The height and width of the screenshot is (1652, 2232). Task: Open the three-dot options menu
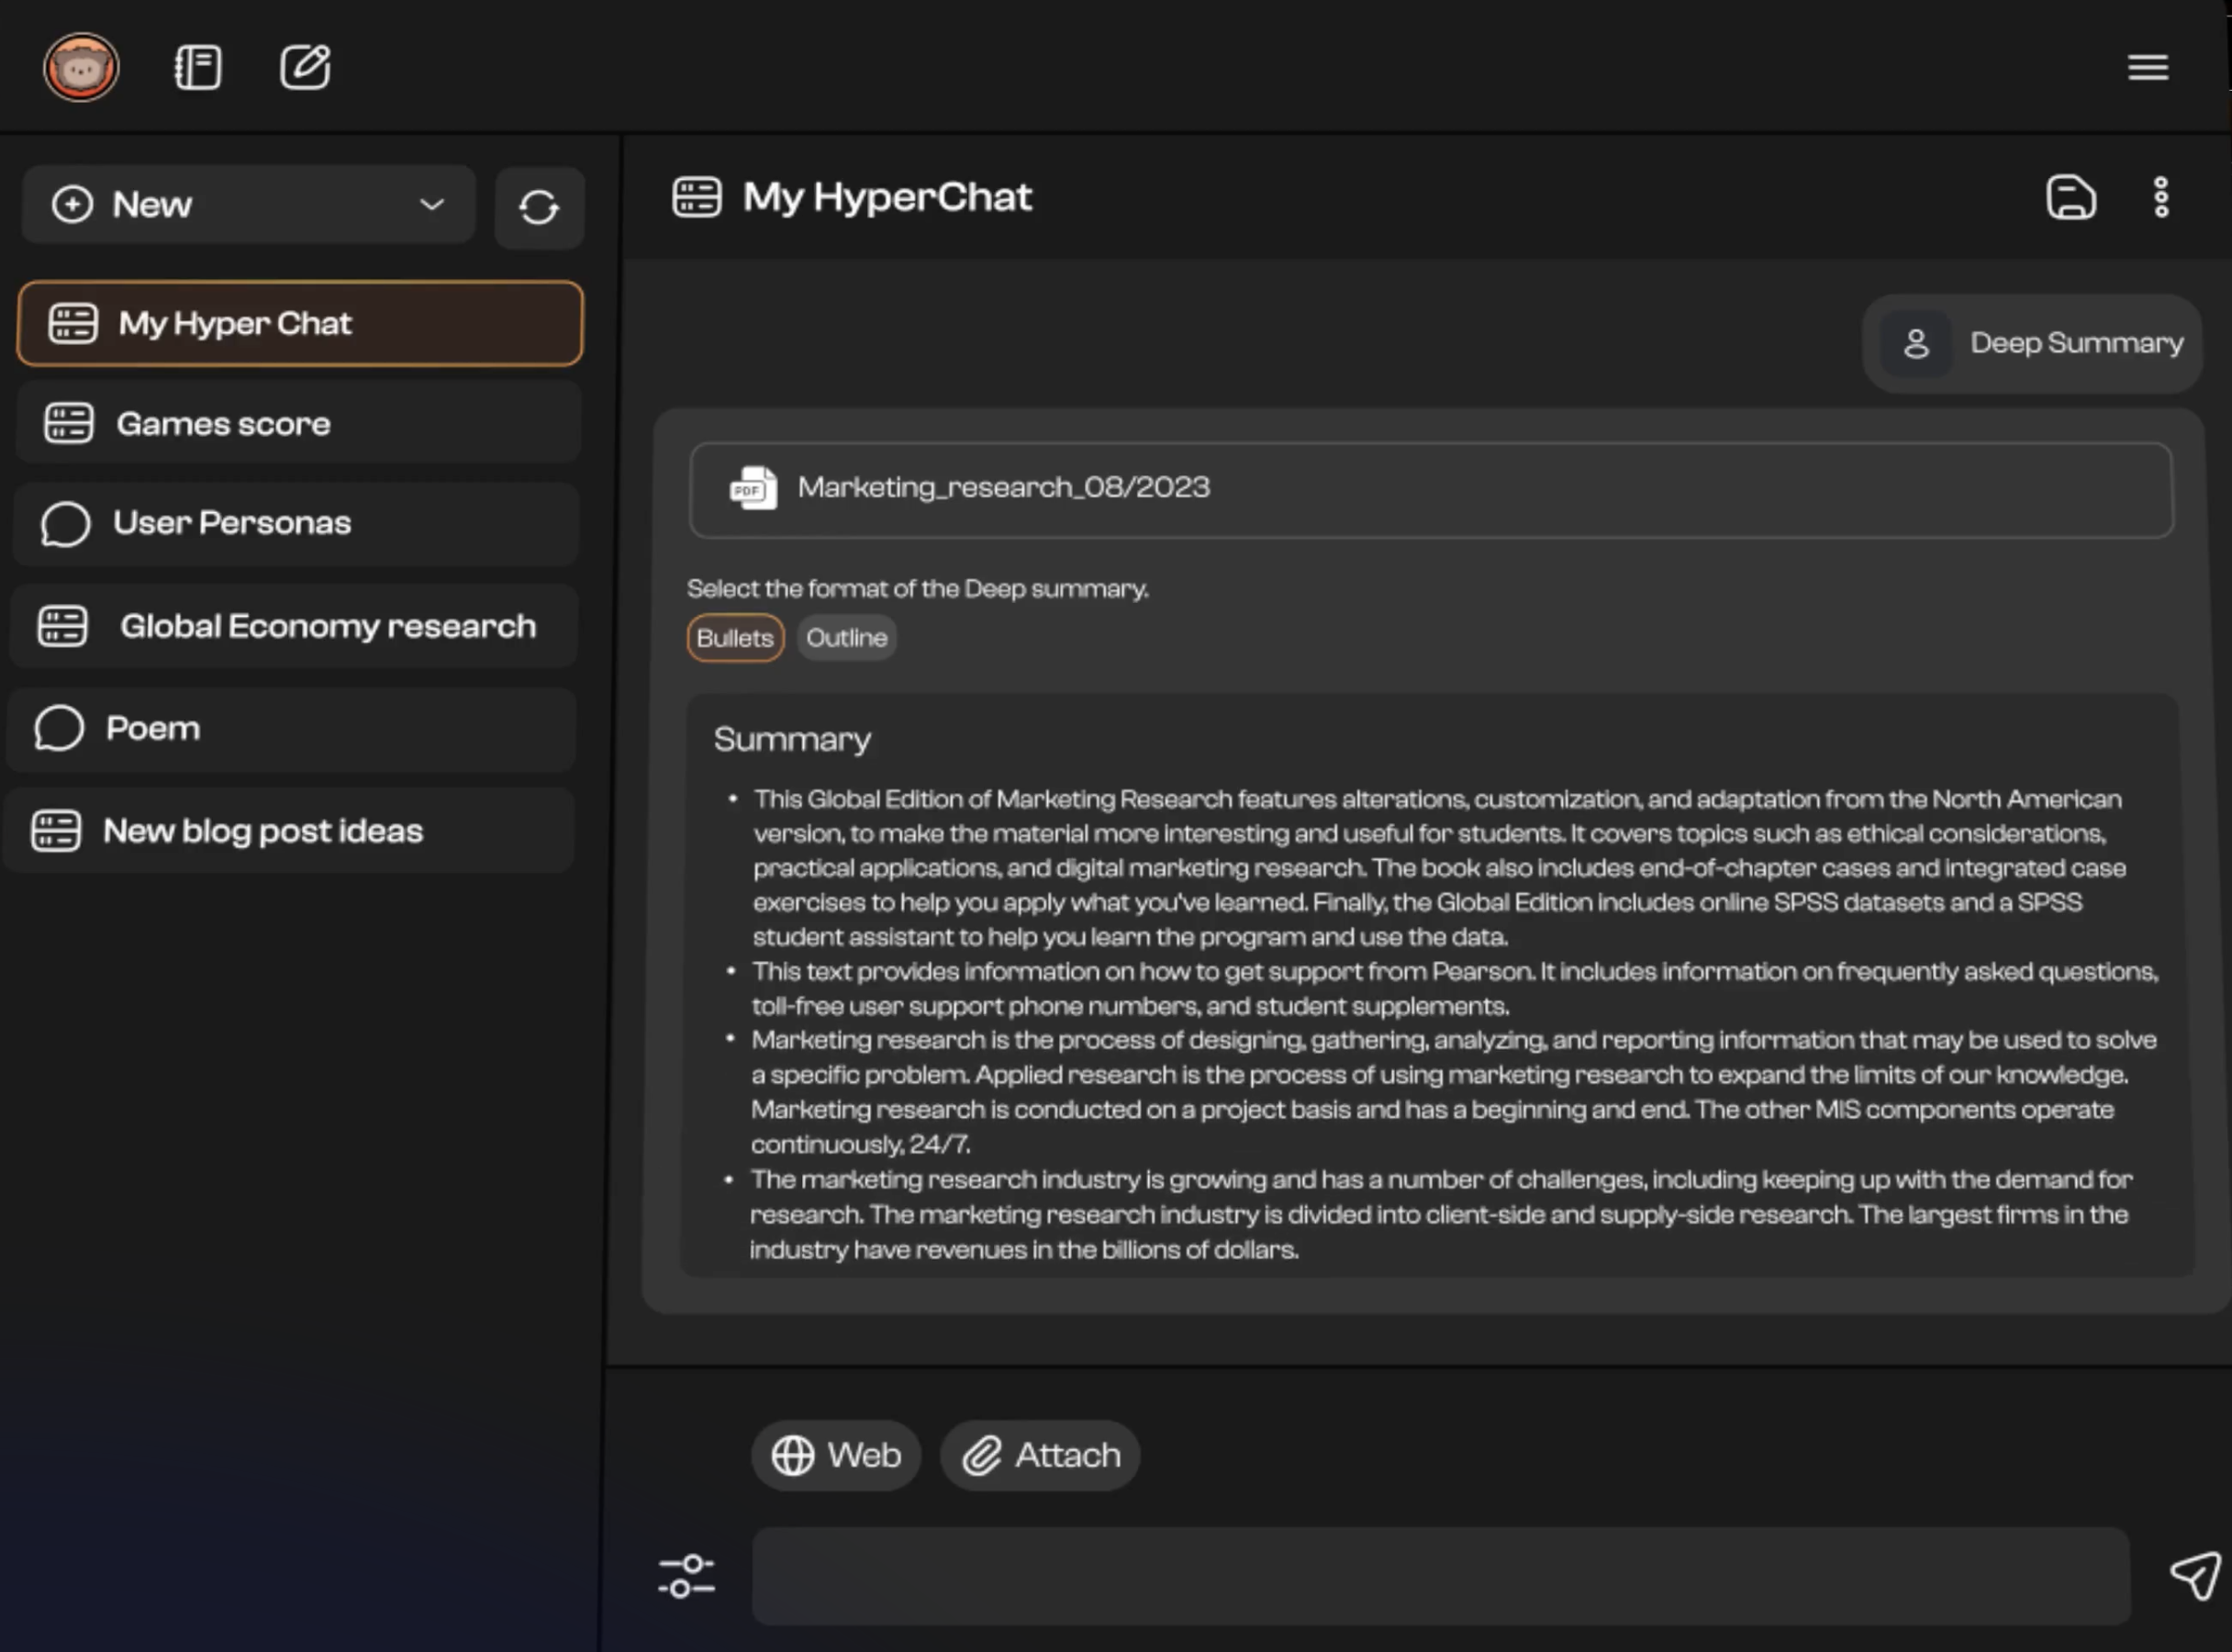pos(2161,198)
